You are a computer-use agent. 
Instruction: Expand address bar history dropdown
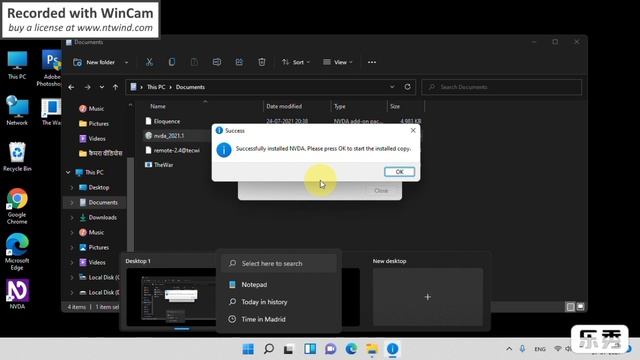point(392,87)
